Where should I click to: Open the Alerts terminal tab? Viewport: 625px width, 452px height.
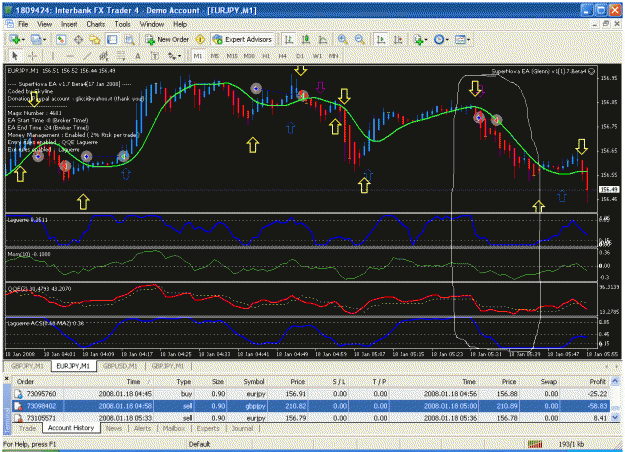pos(142,428)
